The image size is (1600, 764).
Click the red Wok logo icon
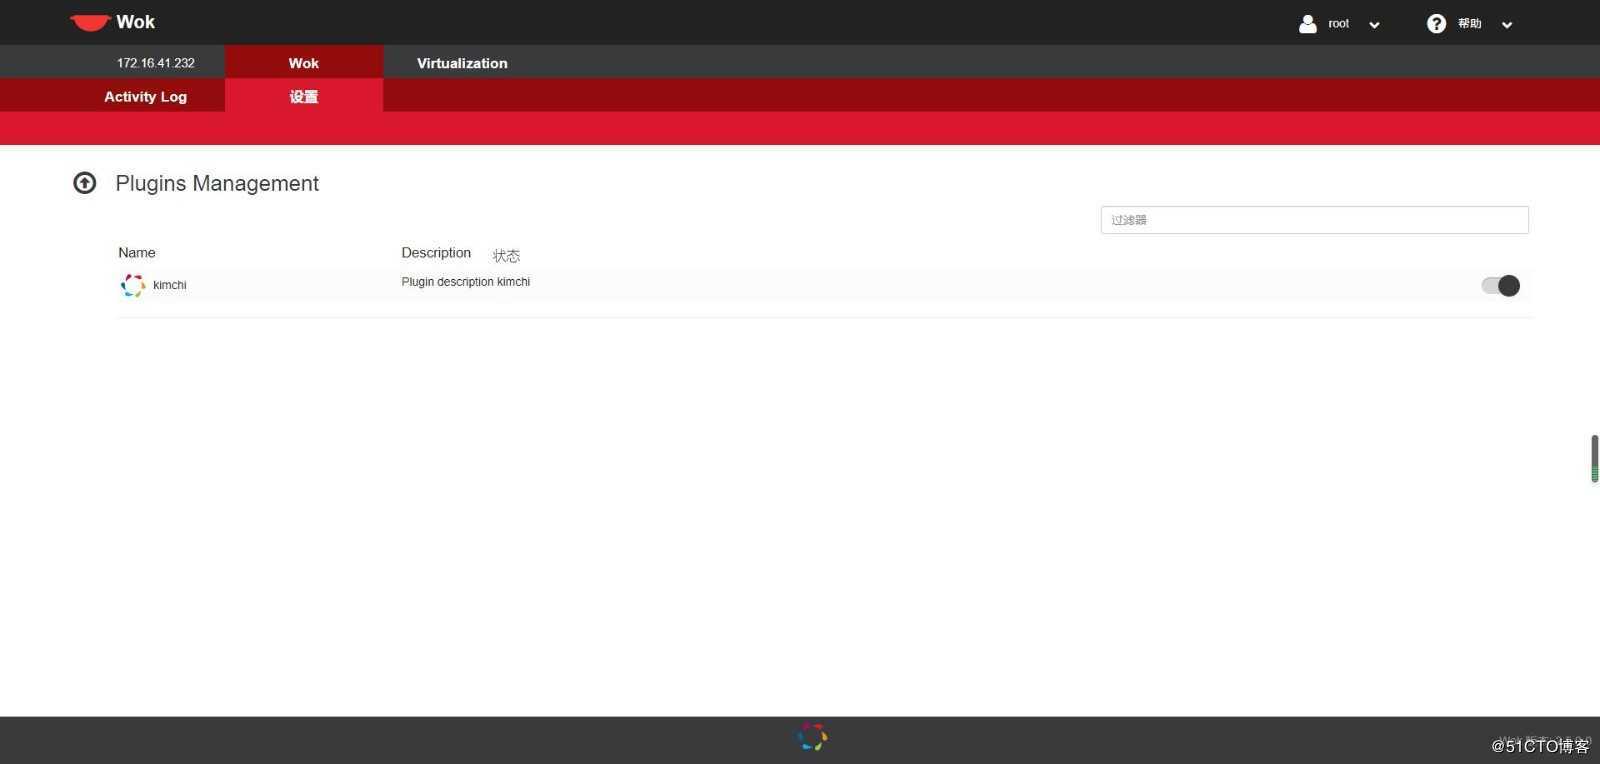(89, 23)
